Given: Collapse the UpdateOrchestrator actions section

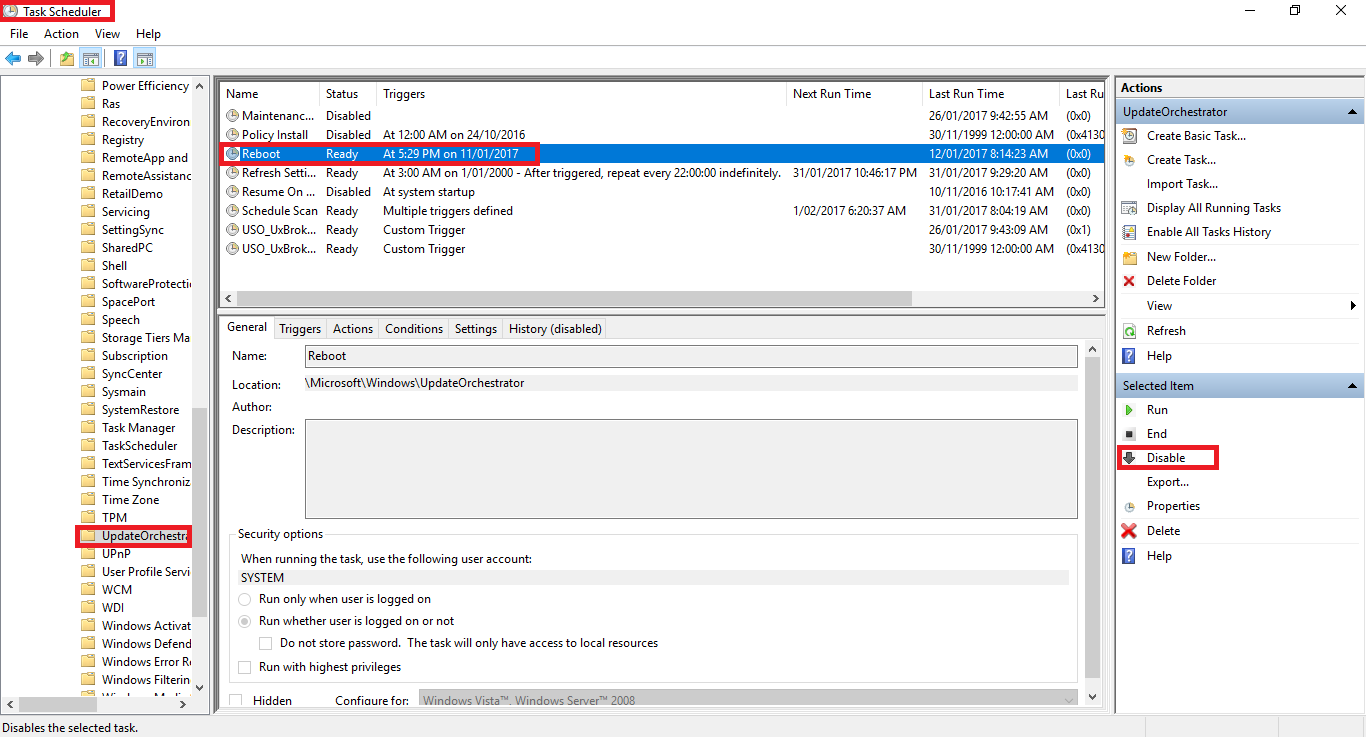Looking at the screenshot, I should click(1353, 112).
